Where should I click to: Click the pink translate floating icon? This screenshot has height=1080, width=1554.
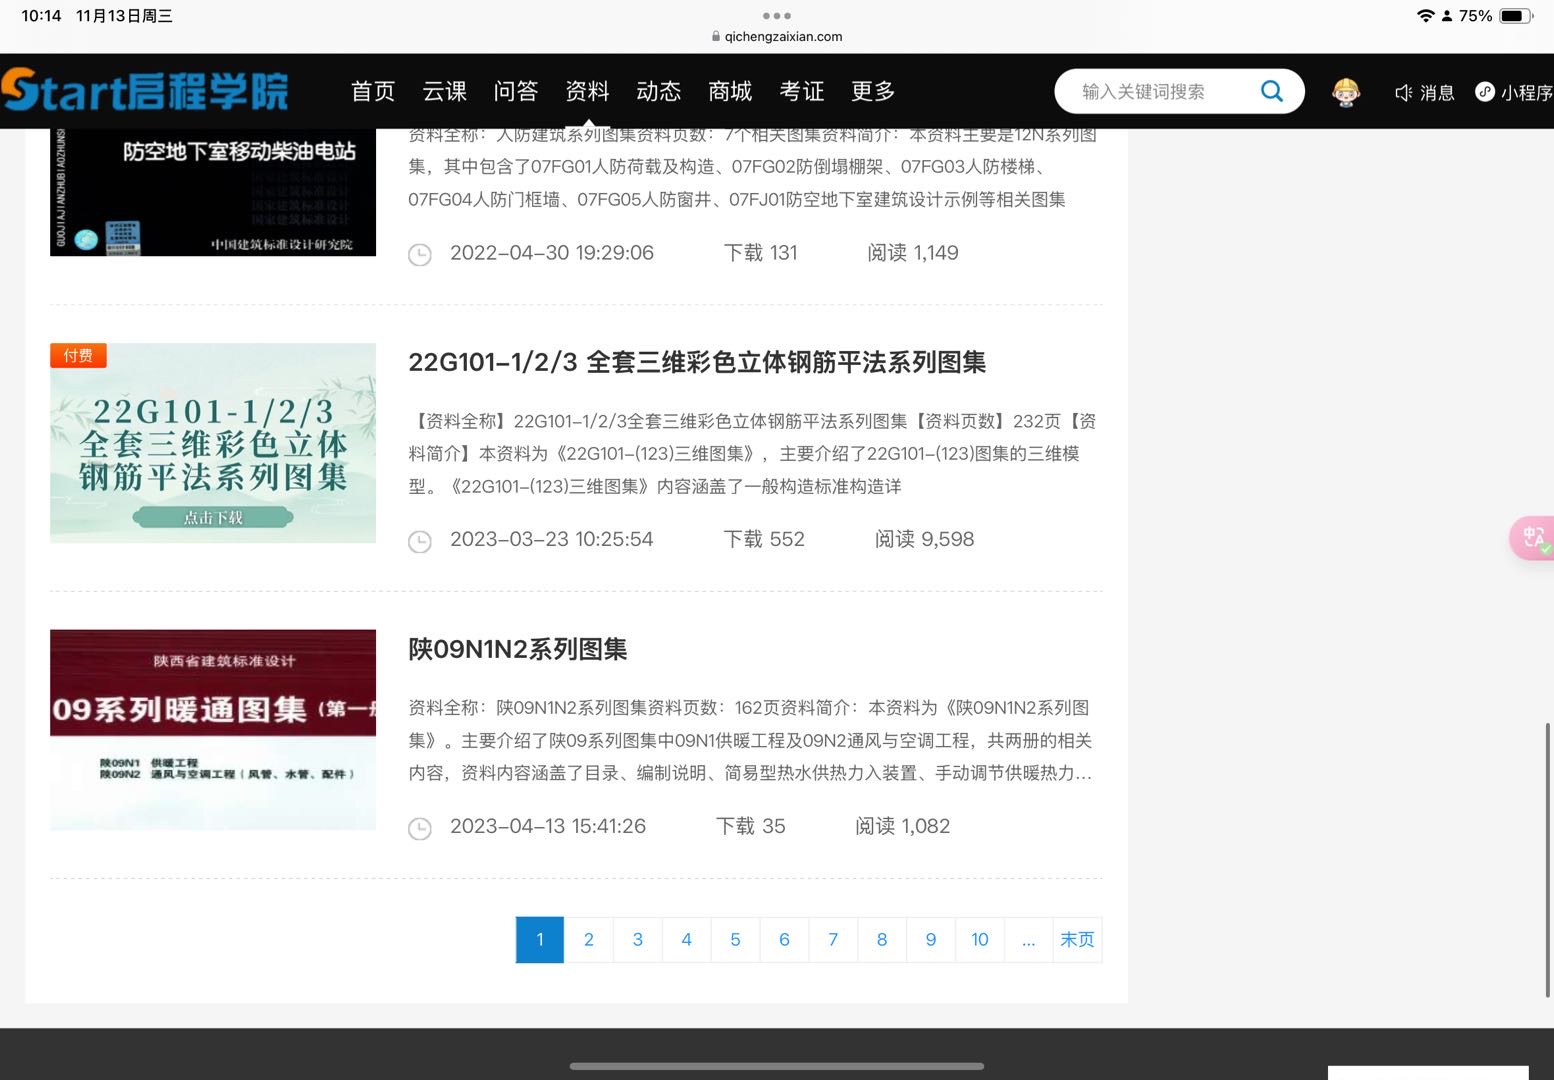[1533, 537]
